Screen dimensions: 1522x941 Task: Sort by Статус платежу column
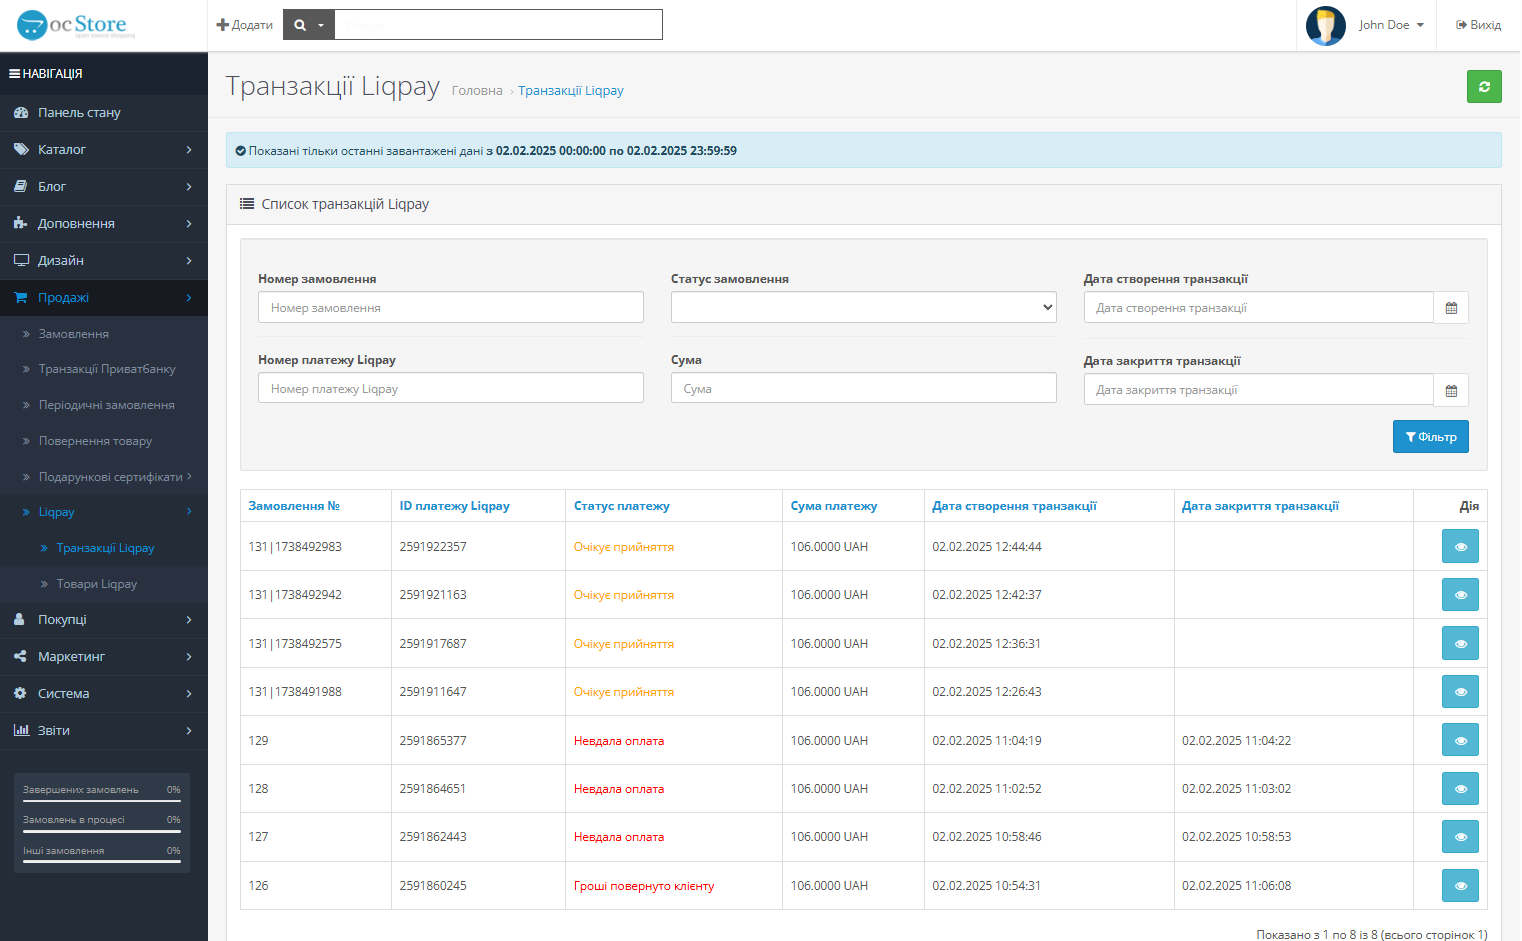(x=622, y=506)
